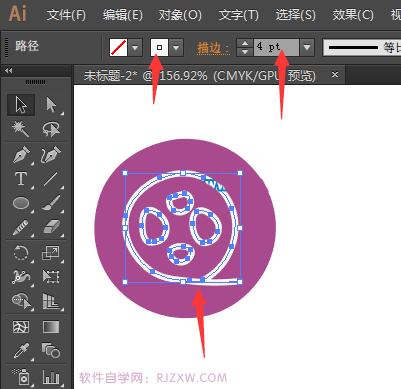Select the Blend tool
Screen dimensions: 401x389
click(51, 351)
